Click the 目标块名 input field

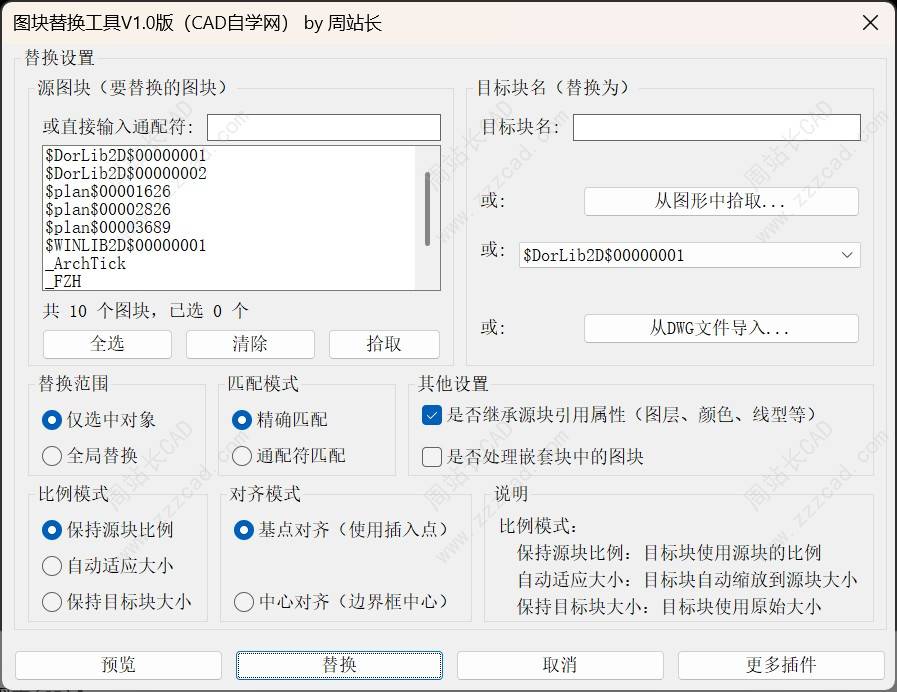click(x=715, y=127)
